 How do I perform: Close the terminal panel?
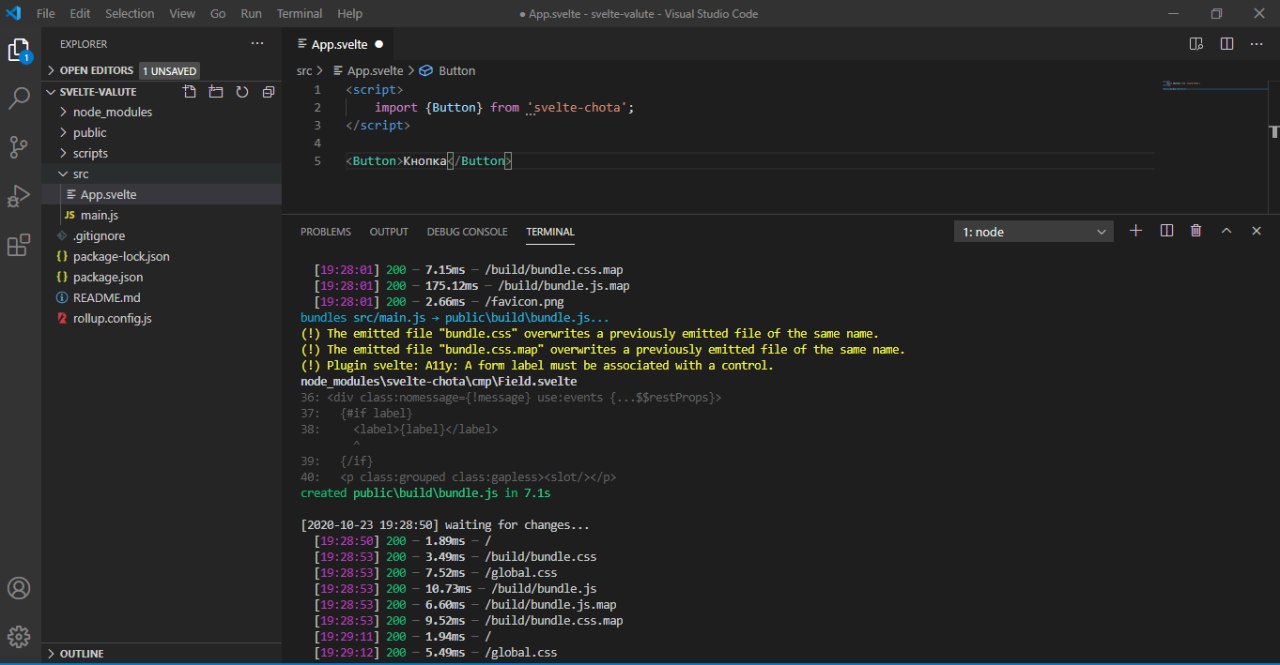[1257, 231]
